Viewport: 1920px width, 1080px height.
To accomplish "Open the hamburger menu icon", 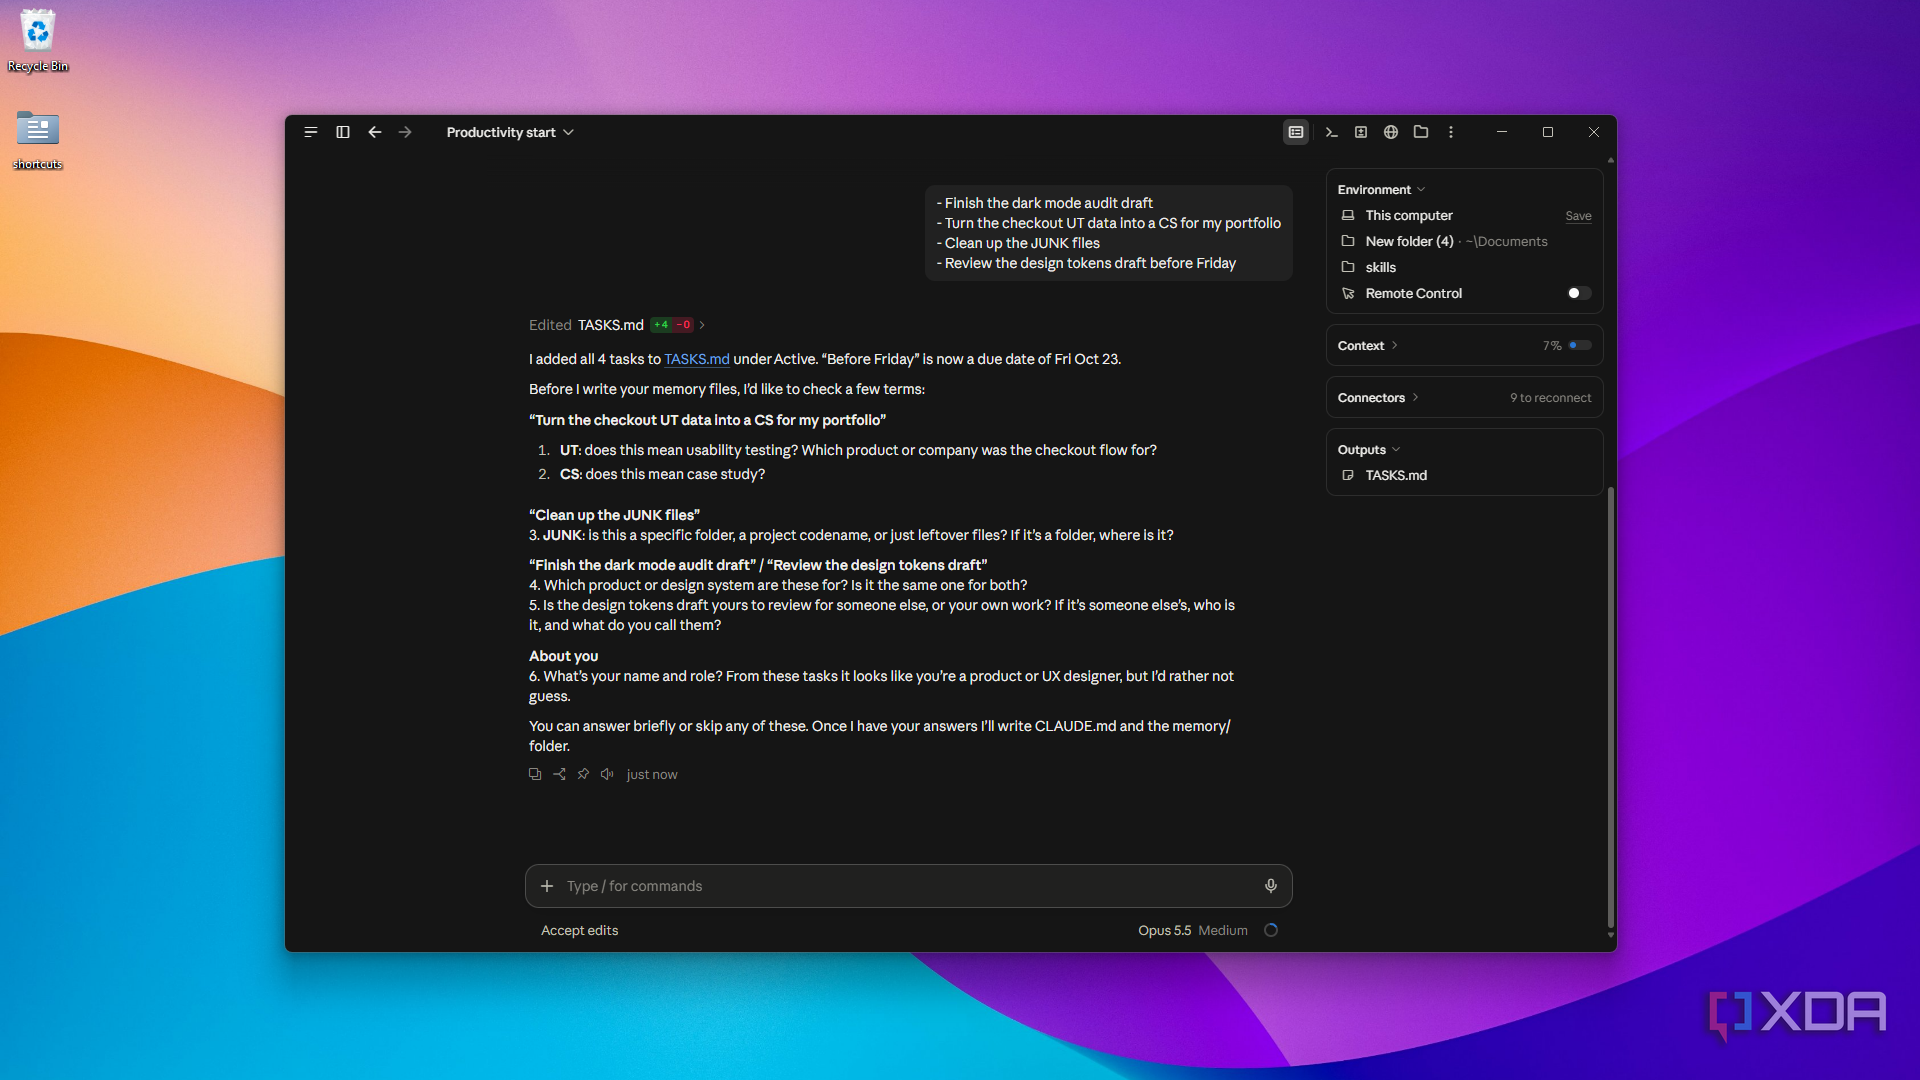I will [311, 132].
